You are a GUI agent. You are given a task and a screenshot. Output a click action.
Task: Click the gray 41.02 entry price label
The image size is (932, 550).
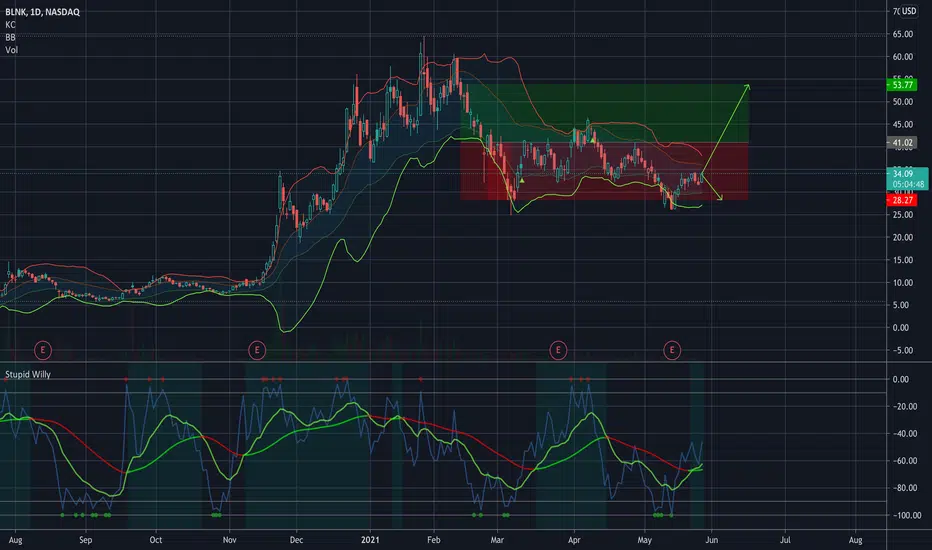[x=902, y=143]
